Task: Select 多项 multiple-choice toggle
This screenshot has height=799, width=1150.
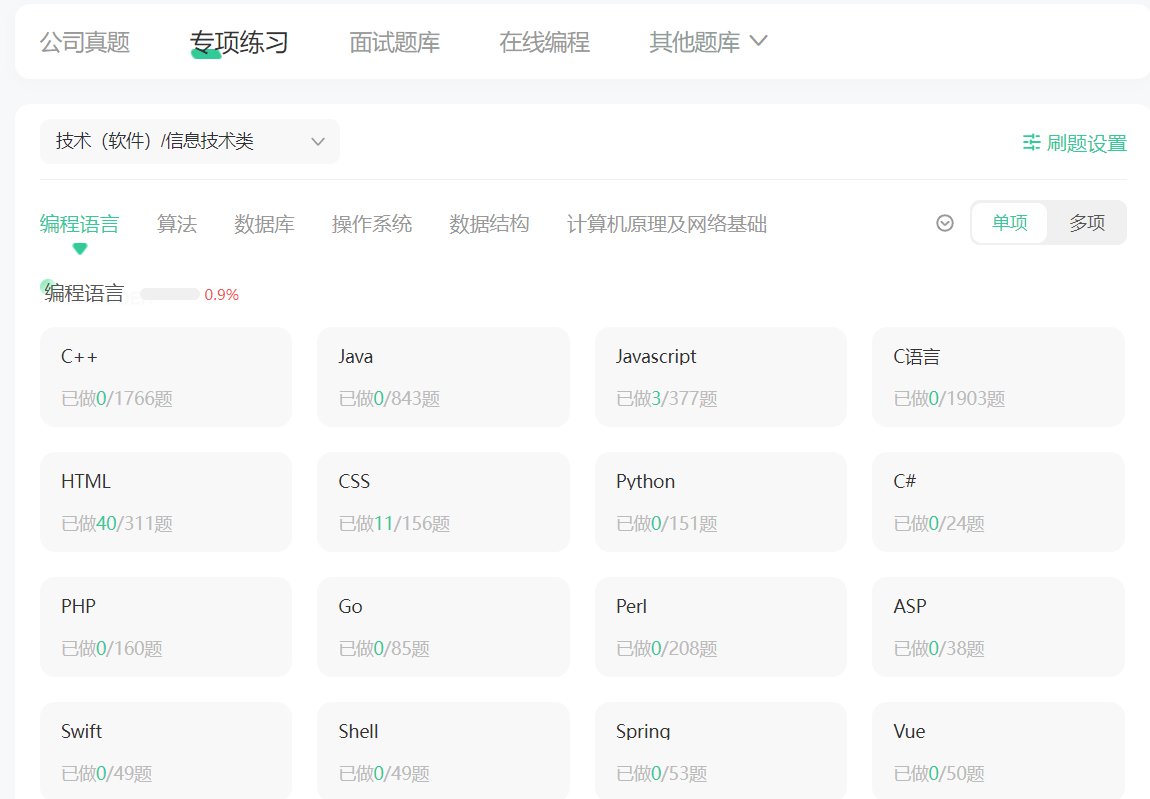Action: coord(1087,223)
